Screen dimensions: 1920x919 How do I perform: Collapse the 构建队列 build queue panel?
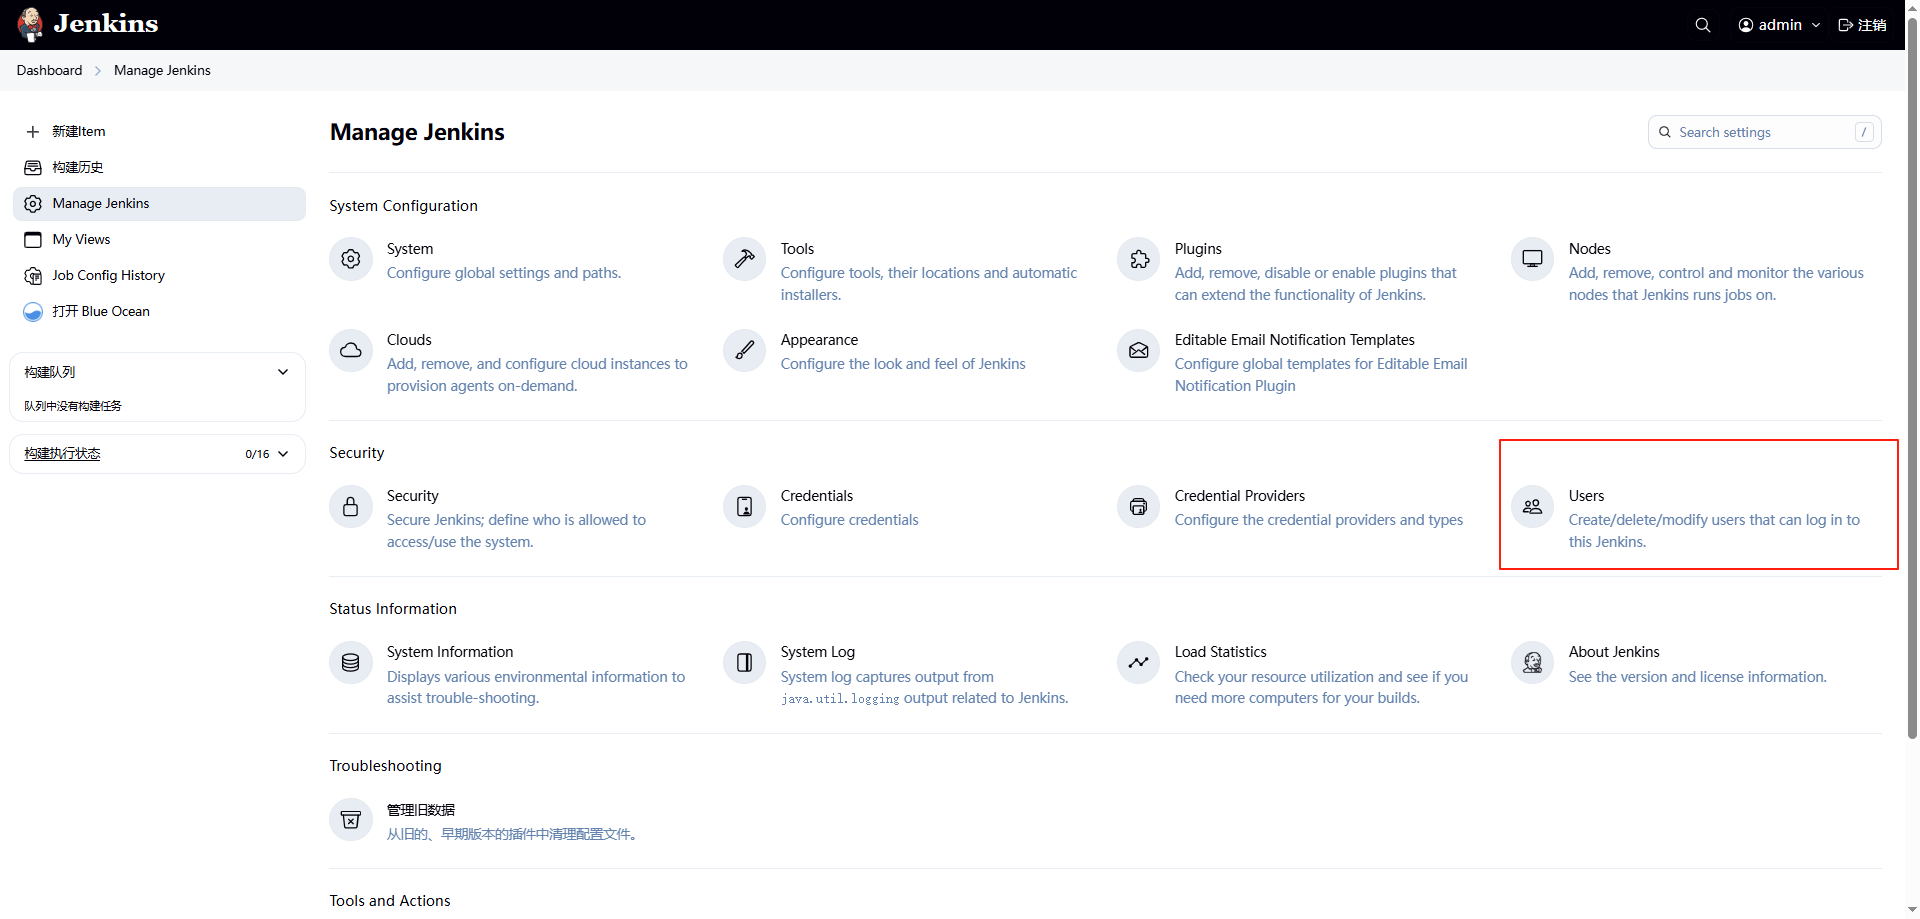pyautogui.click(x=283, y=372)
